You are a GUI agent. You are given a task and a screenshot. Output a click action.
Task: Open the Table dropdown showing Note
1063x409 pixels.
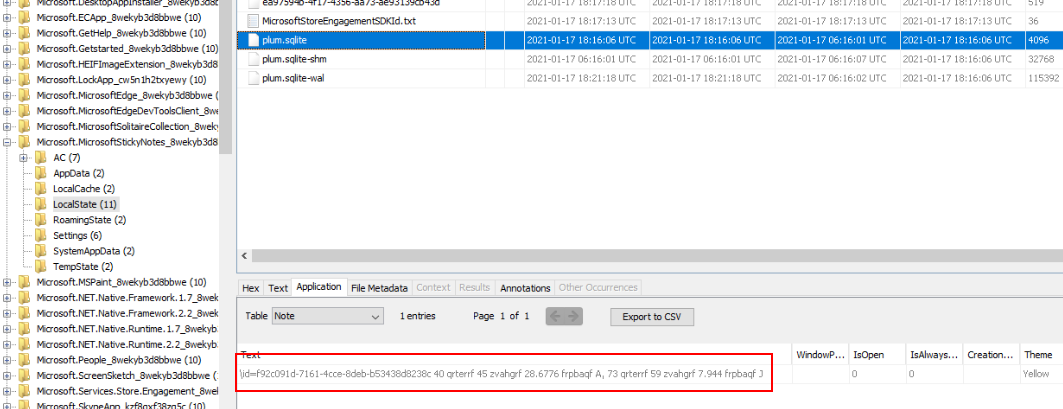(x=328, y=316)
